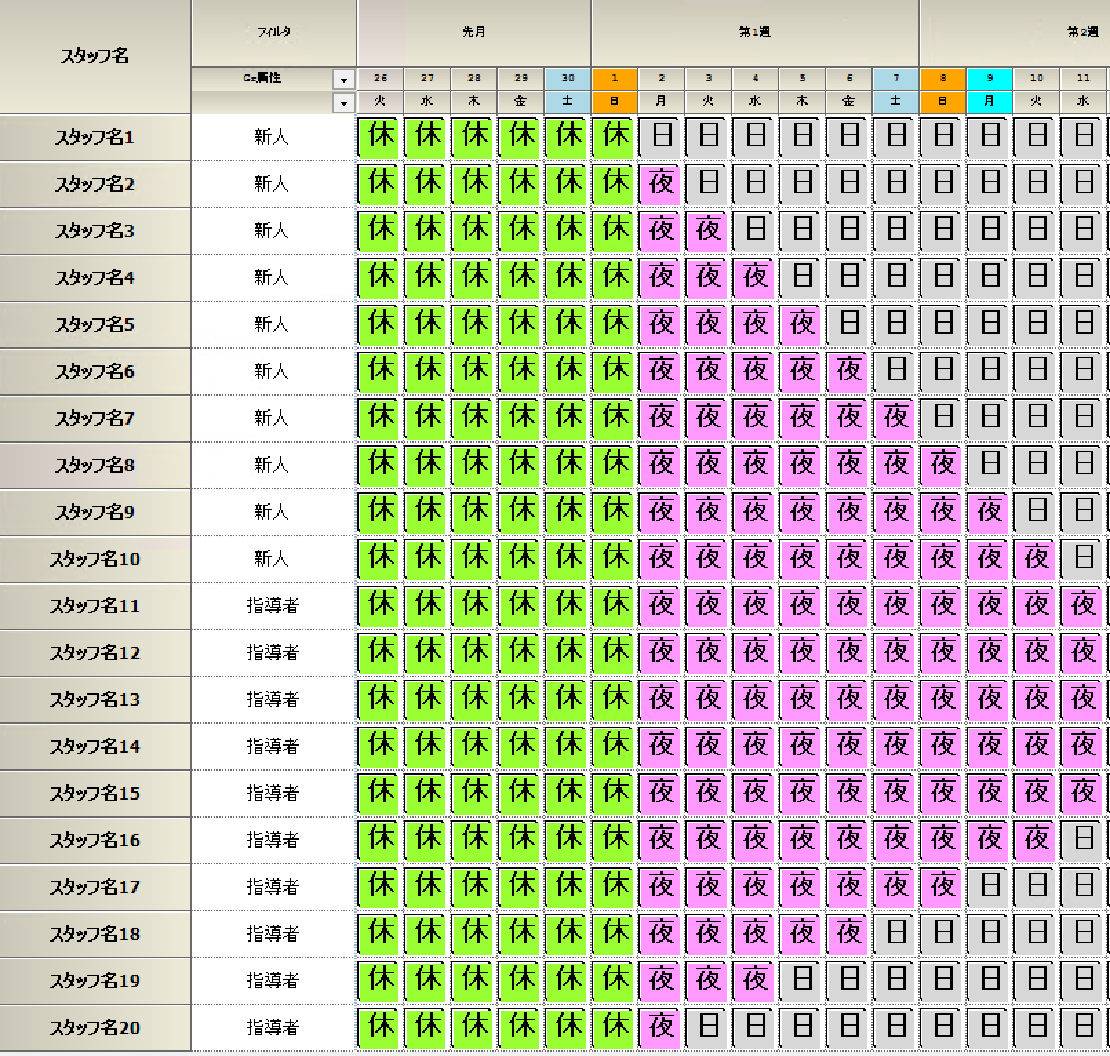Click スタッフ名1 日 shift on date 8
This screenshot has width=1110, height=1056.
[x=942, y=137]
